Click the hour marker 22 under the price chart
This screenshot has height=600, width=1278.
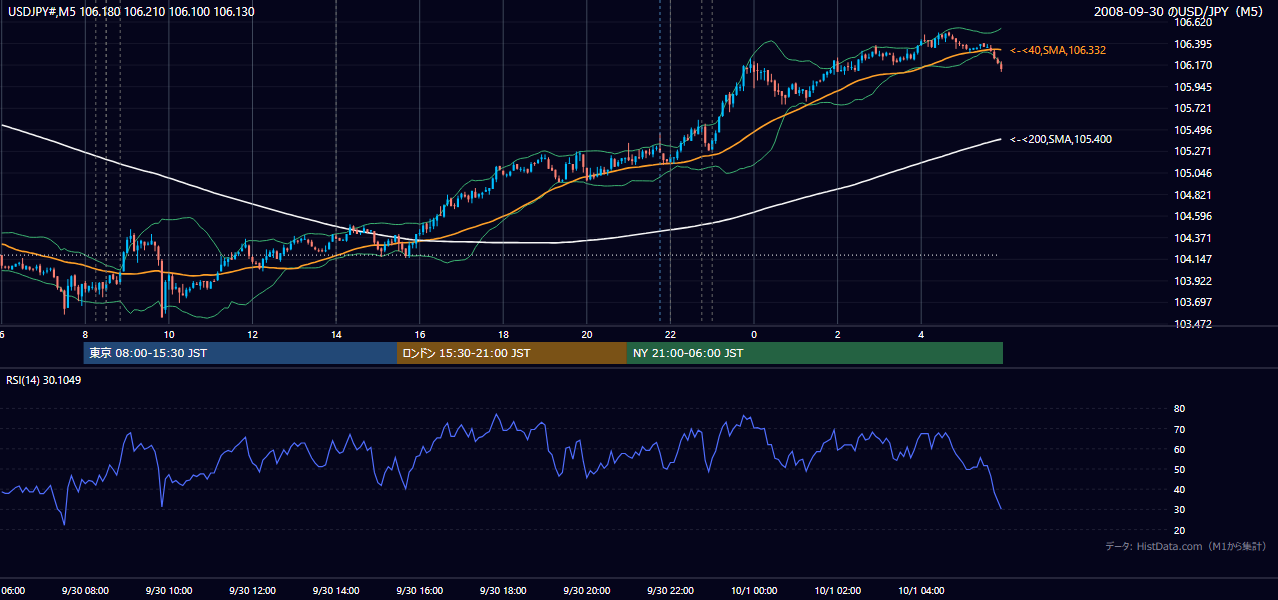pos(670,335)
